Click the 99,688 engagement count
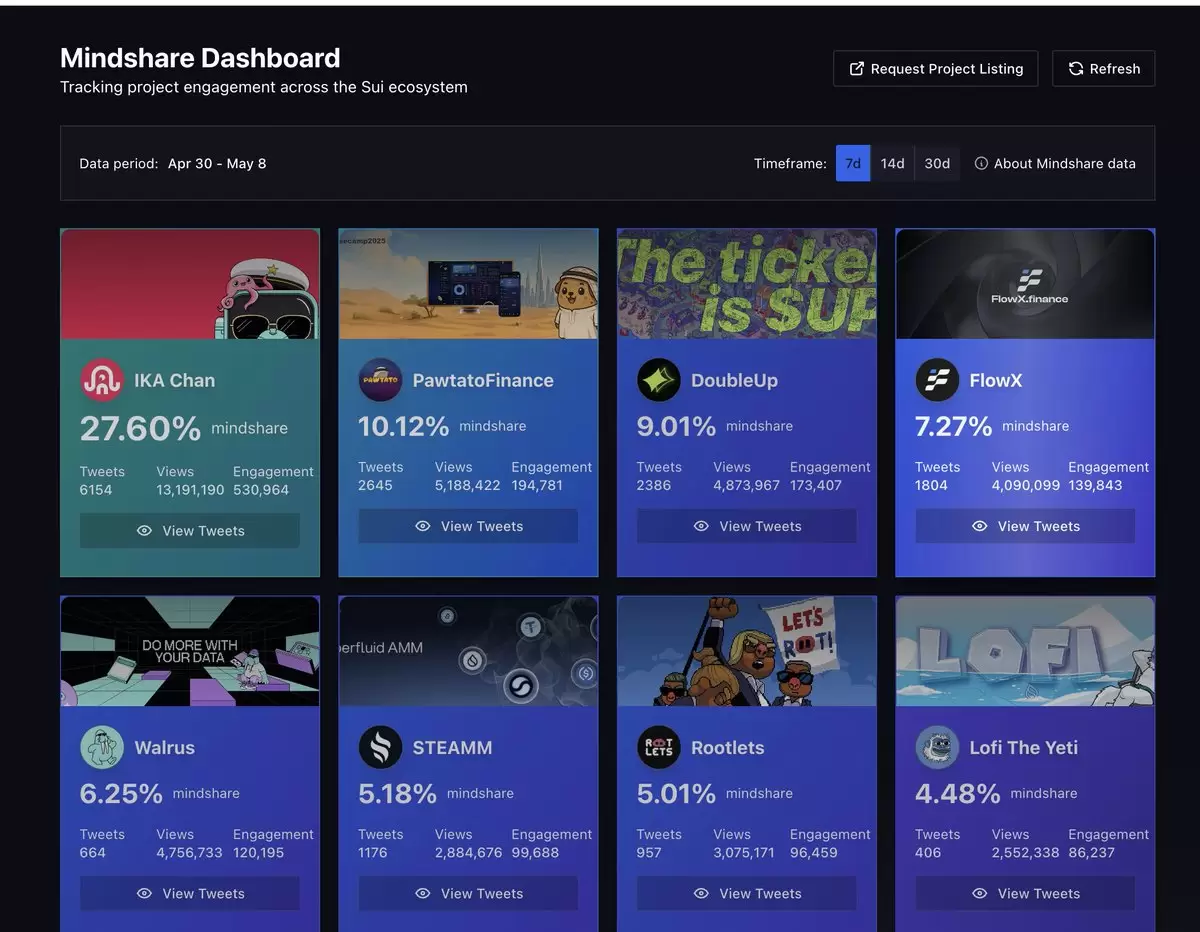Screen dimensions: 1200x932 pos(535,853)
